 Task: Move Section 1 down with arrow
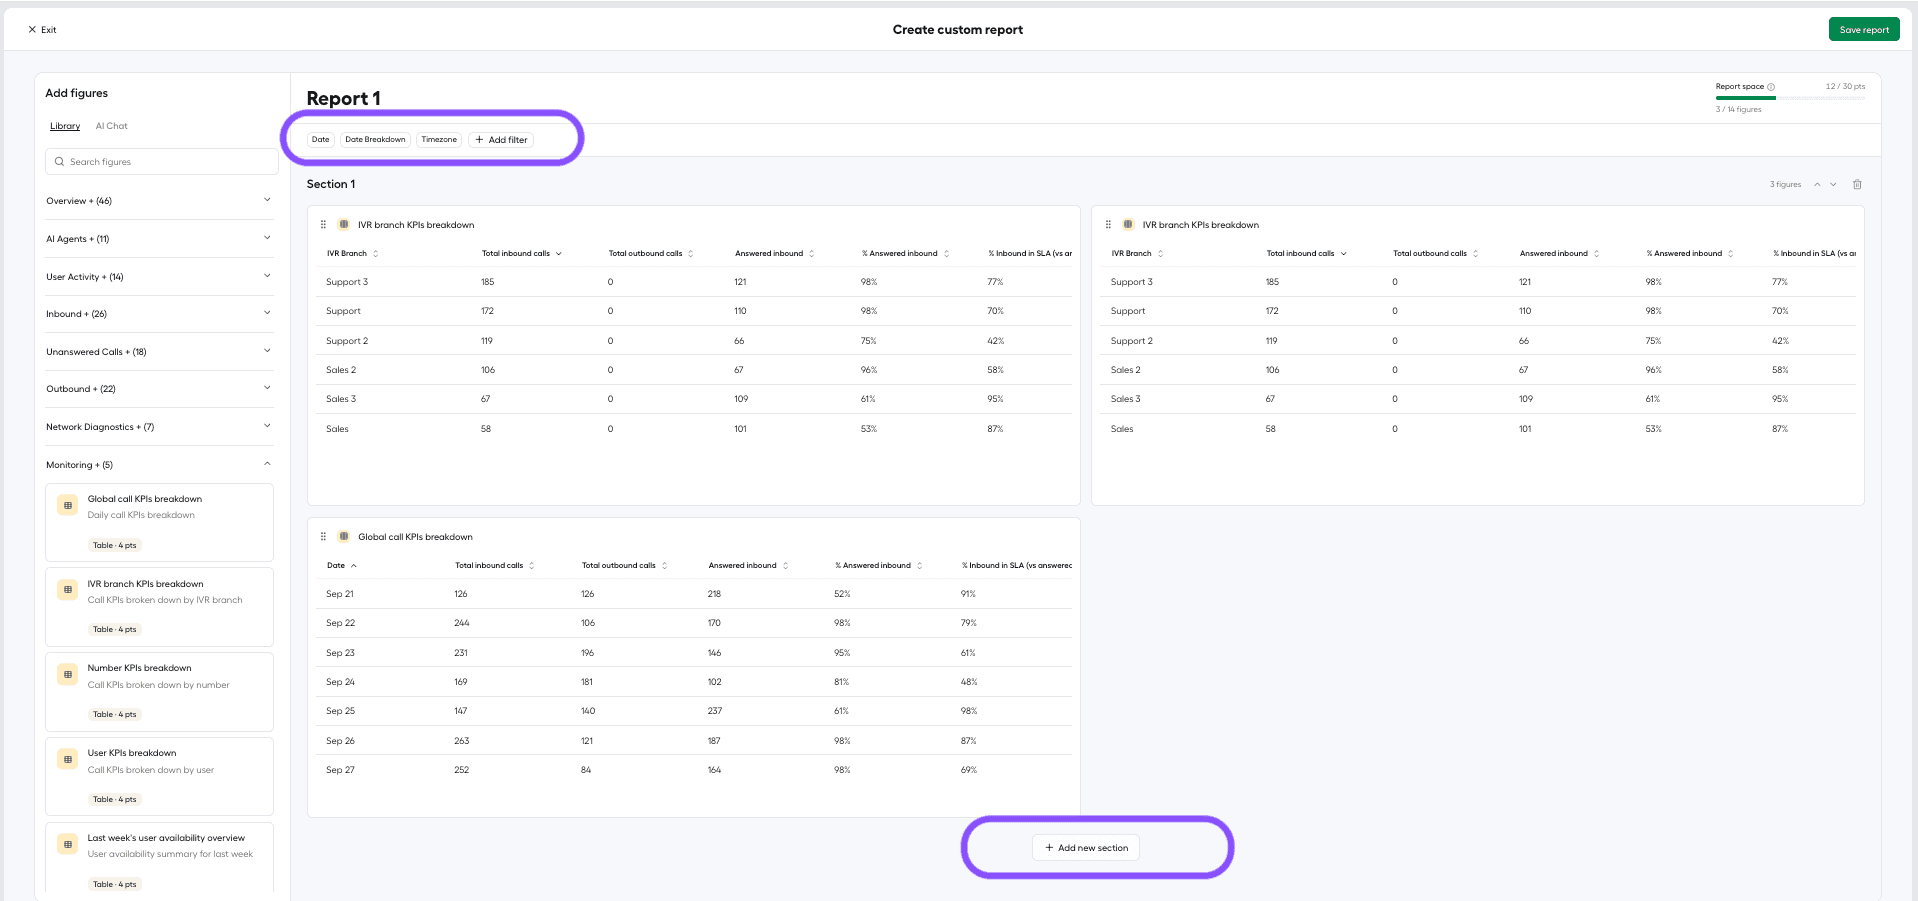(x=1833, y=184)
